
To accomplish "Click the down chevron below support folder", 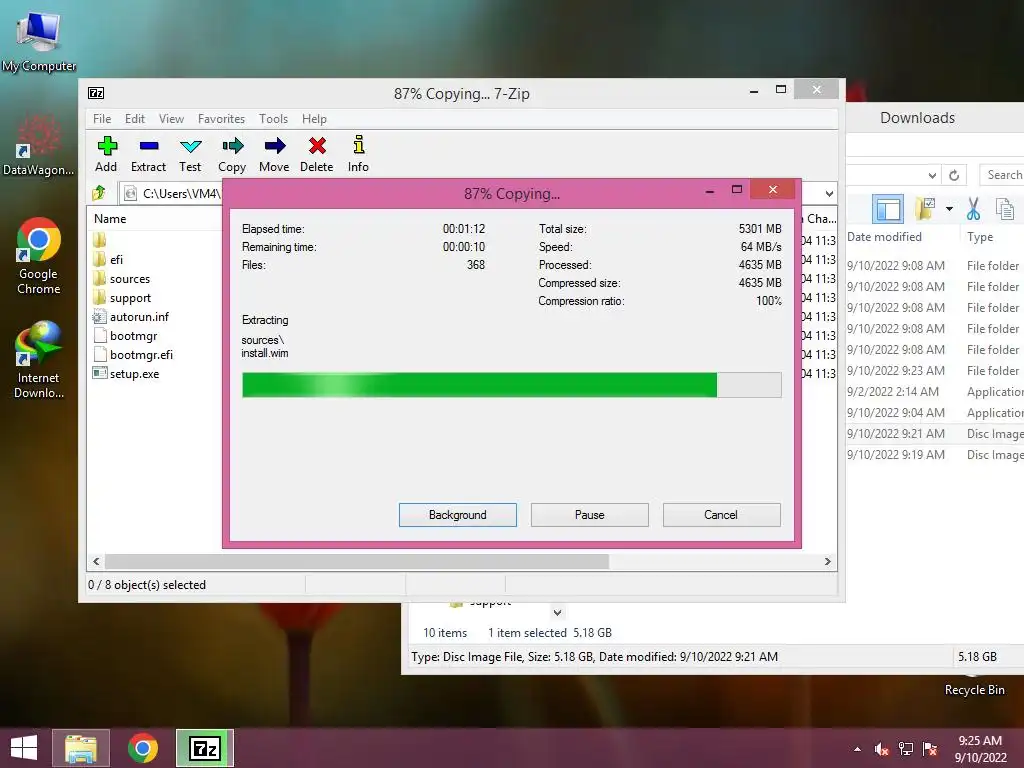I will point(557,613).
